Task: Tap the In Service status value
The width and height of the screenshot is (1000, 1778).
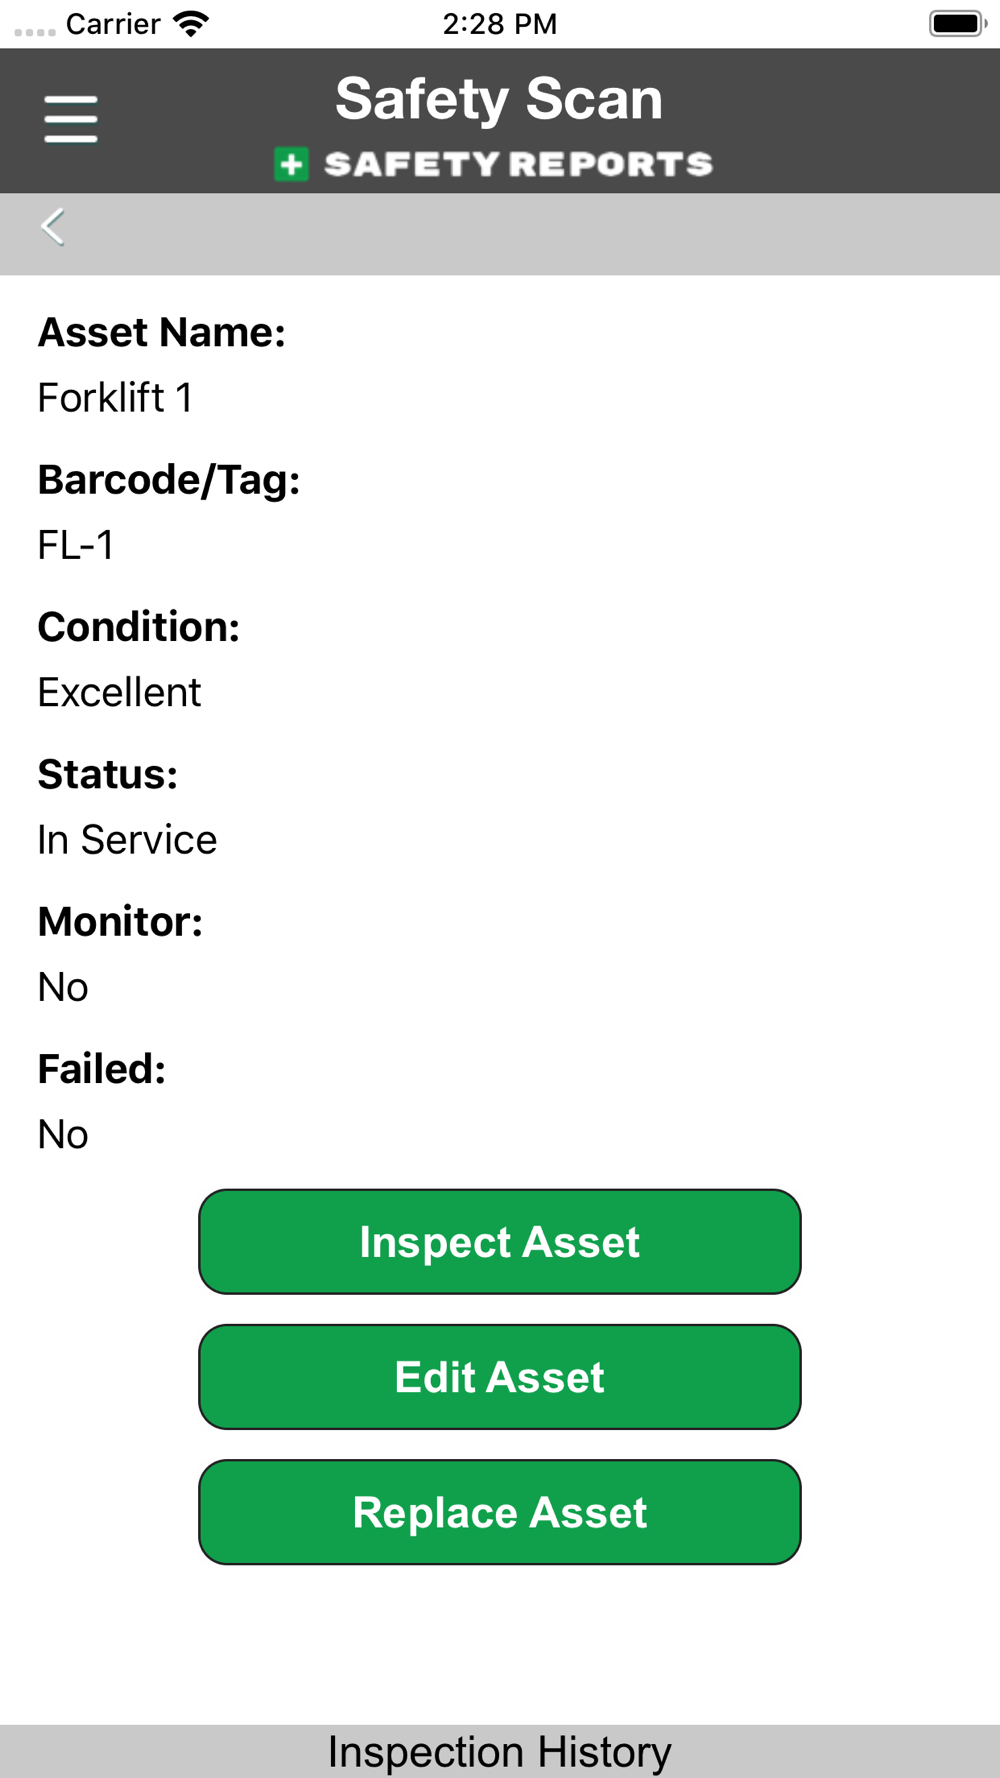Action: tap(127, 840)
